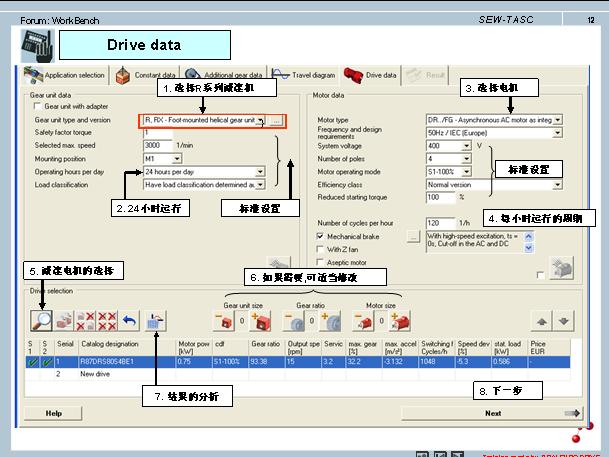Move drive row down with arrow icon
This screenshot has width=609, height=457.
pos(564,321)
